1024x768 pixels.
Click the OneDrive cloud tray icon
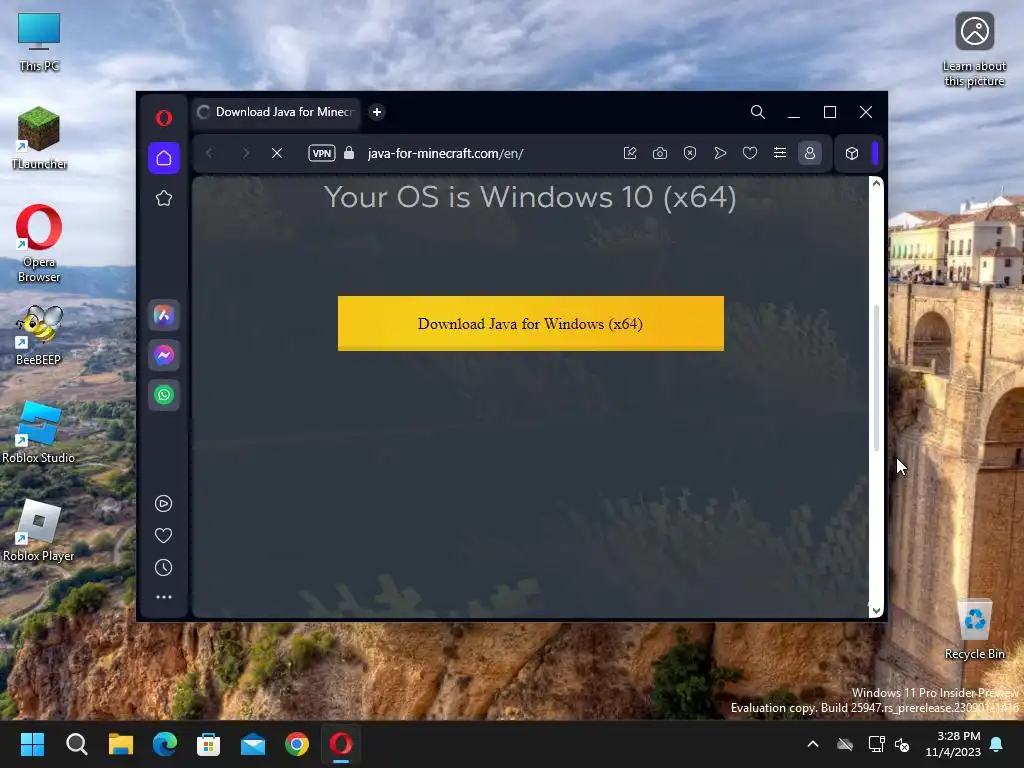click(x=845, y=744)
